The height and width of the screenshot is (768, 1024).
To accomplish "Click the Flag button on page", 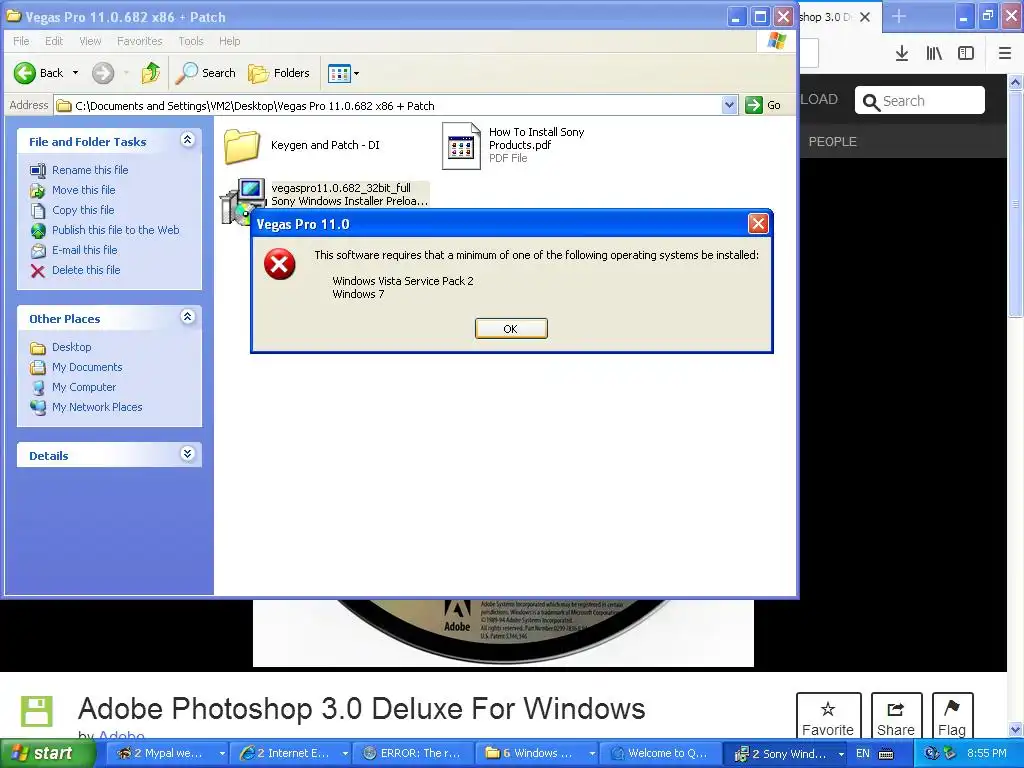I will [952, 716].
